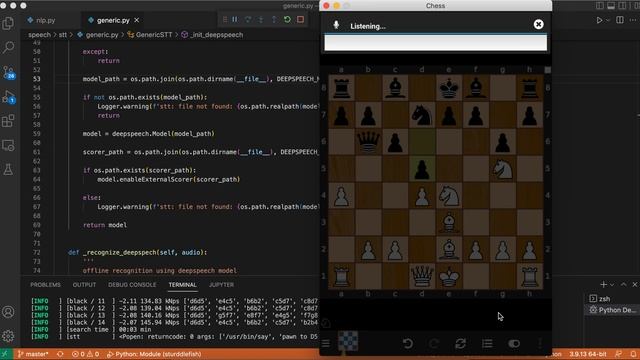This screenshot has width=640, height=360.
Task: Focus the speech text input field
Action: click(436, 42)
